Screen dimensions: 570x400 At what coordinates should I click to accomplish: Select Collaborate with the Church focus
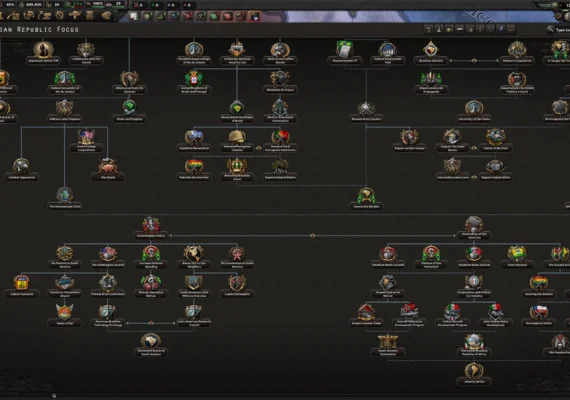point(86,53)
